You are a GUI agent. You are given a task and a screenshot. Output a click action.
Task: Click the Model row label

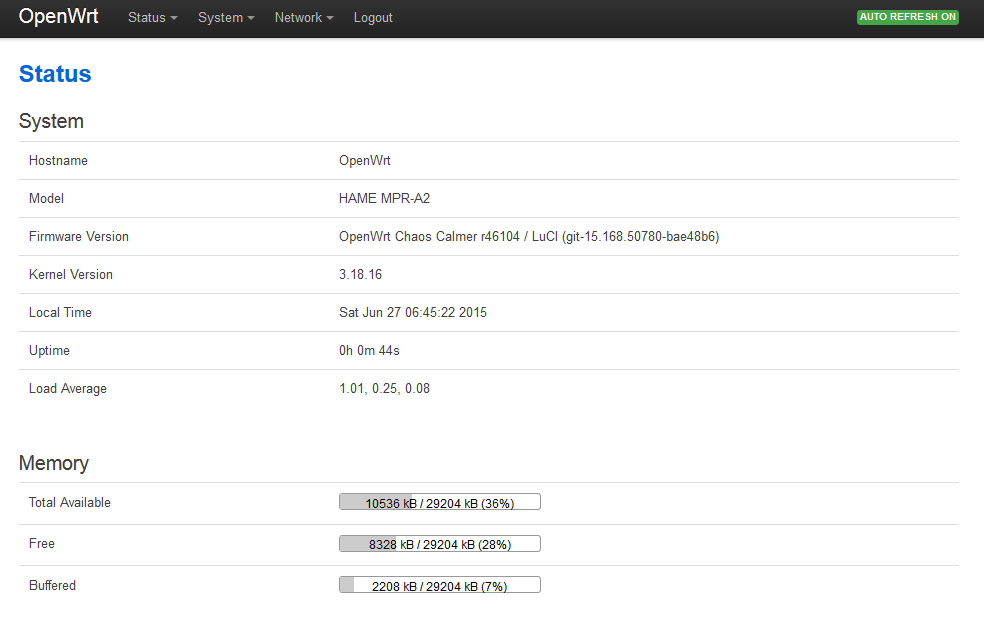[46, 198]
